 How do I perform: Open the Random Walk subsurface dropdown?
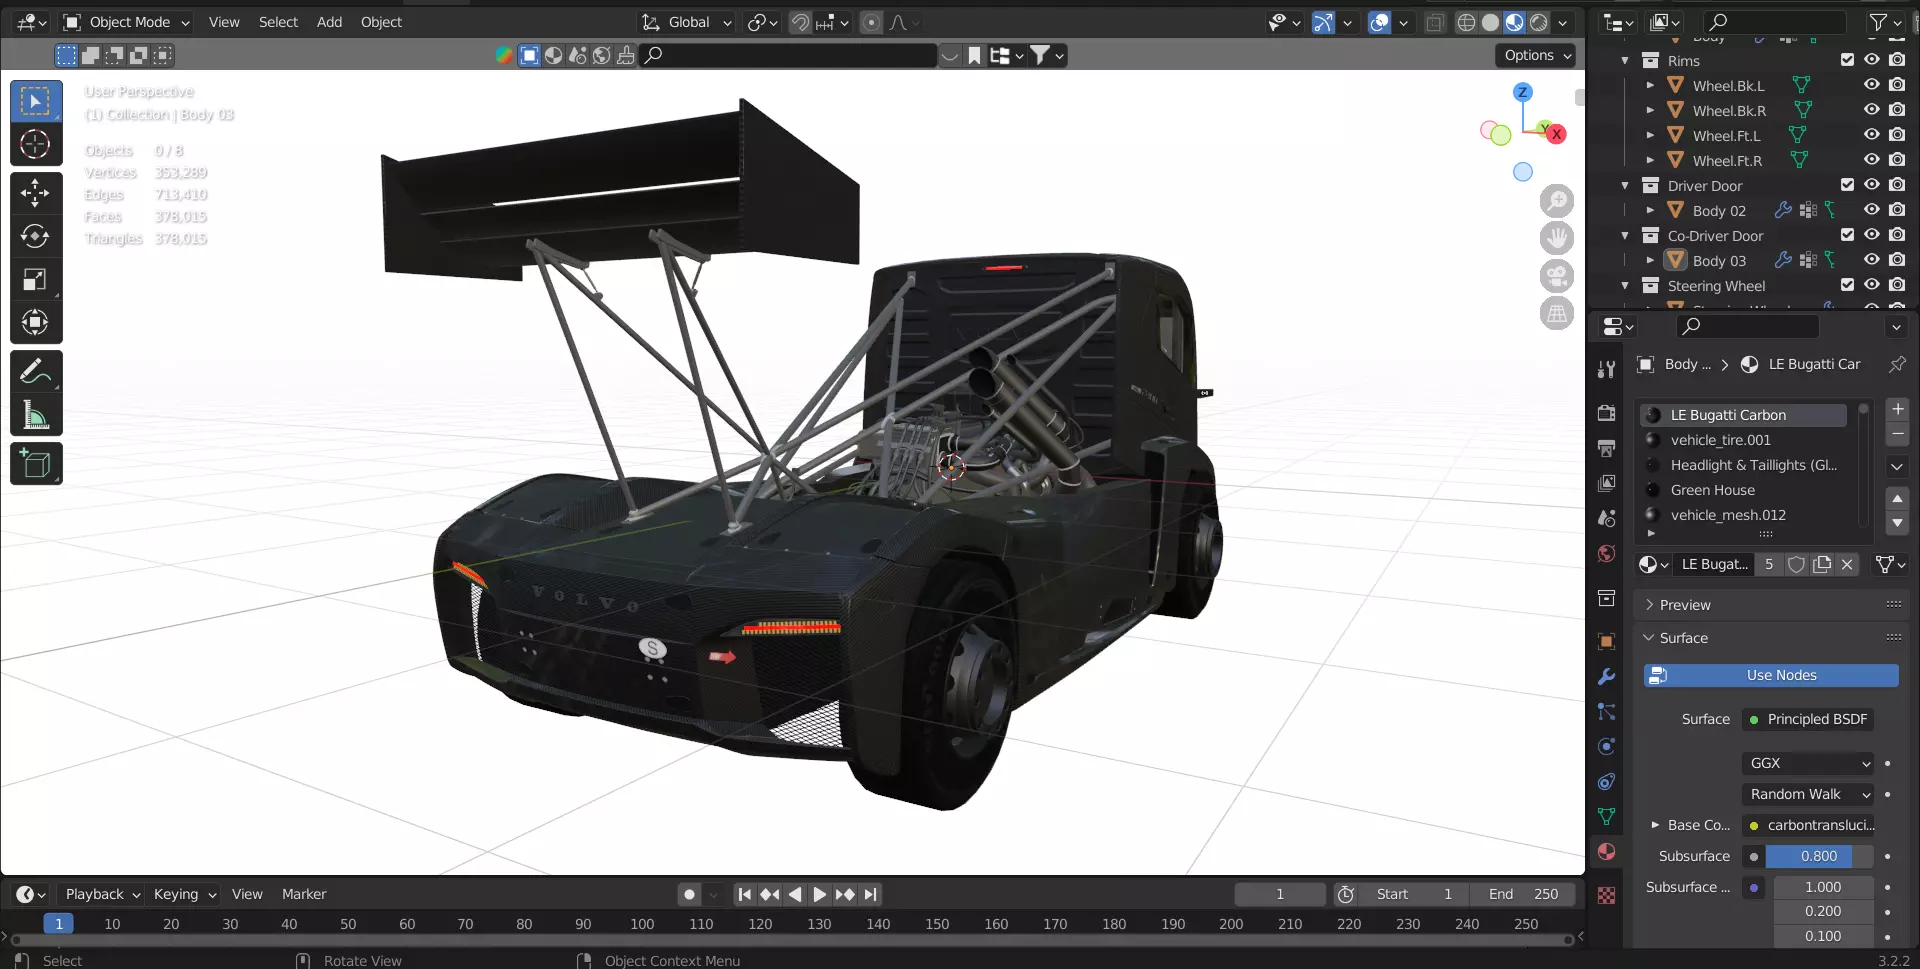(1808, 794)
